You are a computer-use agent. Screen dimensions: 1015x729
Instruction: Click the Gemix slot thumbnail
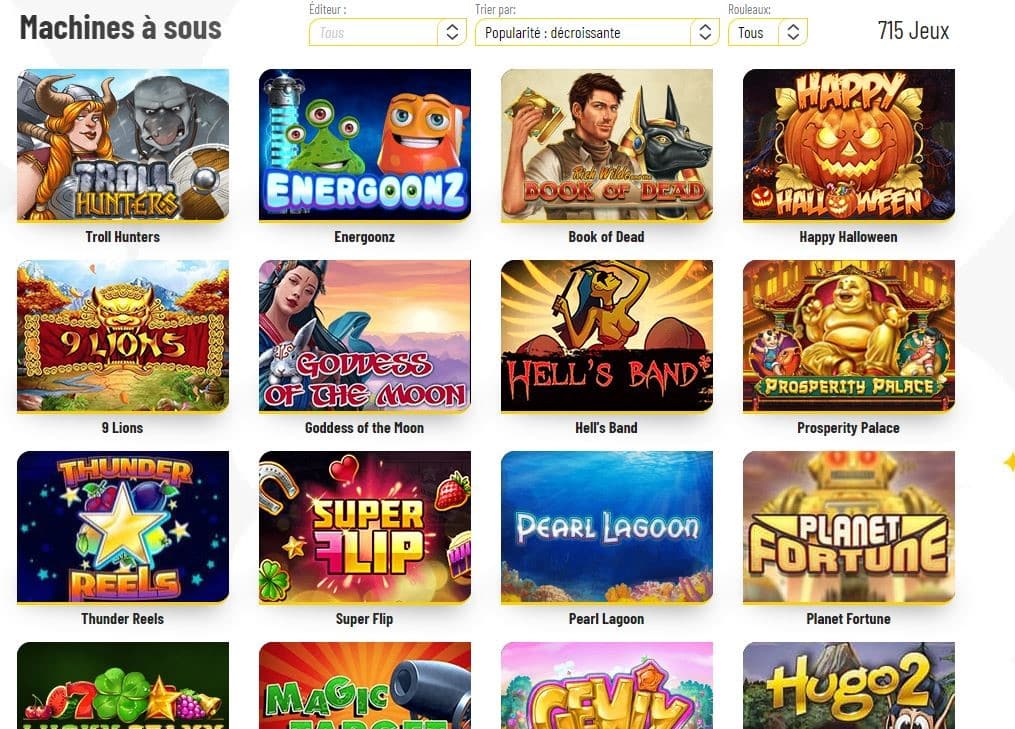click(607, 686)
